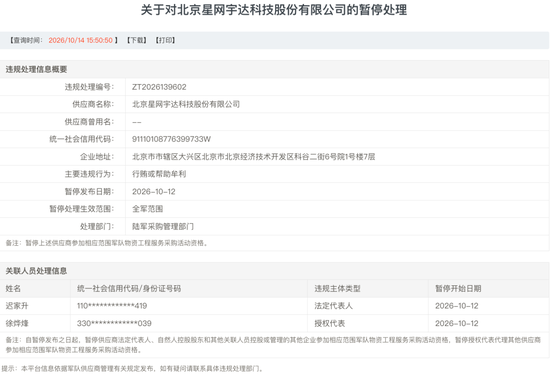
Task: Select 徐烨烽 row start date 2026-10-12
Action: (457, 323)
